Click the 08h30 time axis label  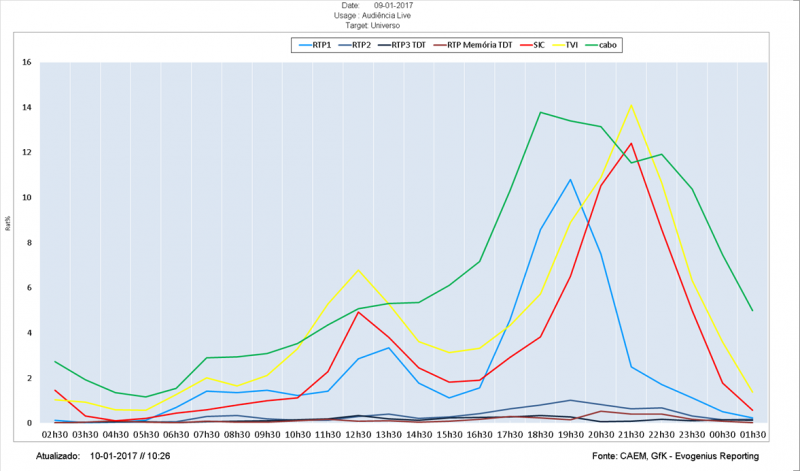tap(237, 435)
